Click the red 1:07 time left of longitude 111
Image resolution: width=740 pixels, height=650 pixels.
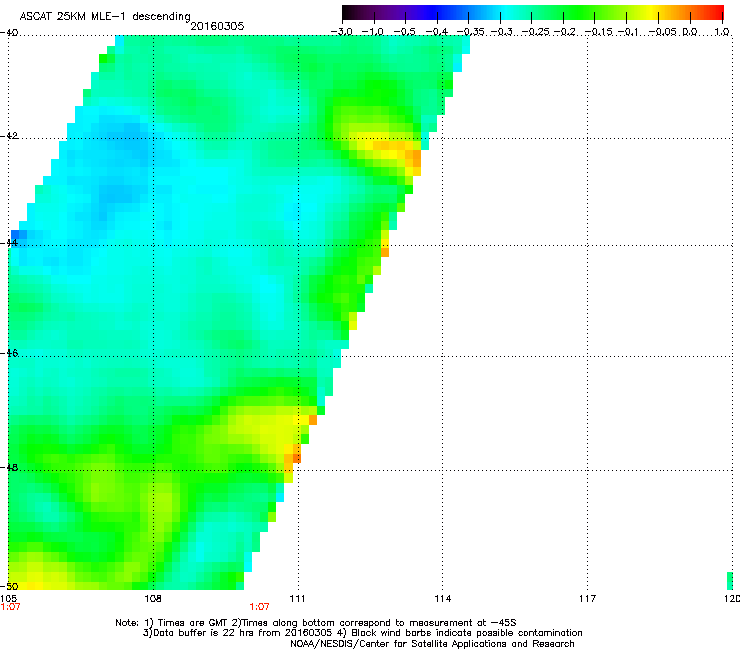pyautogui.click(x=260, y=607)
